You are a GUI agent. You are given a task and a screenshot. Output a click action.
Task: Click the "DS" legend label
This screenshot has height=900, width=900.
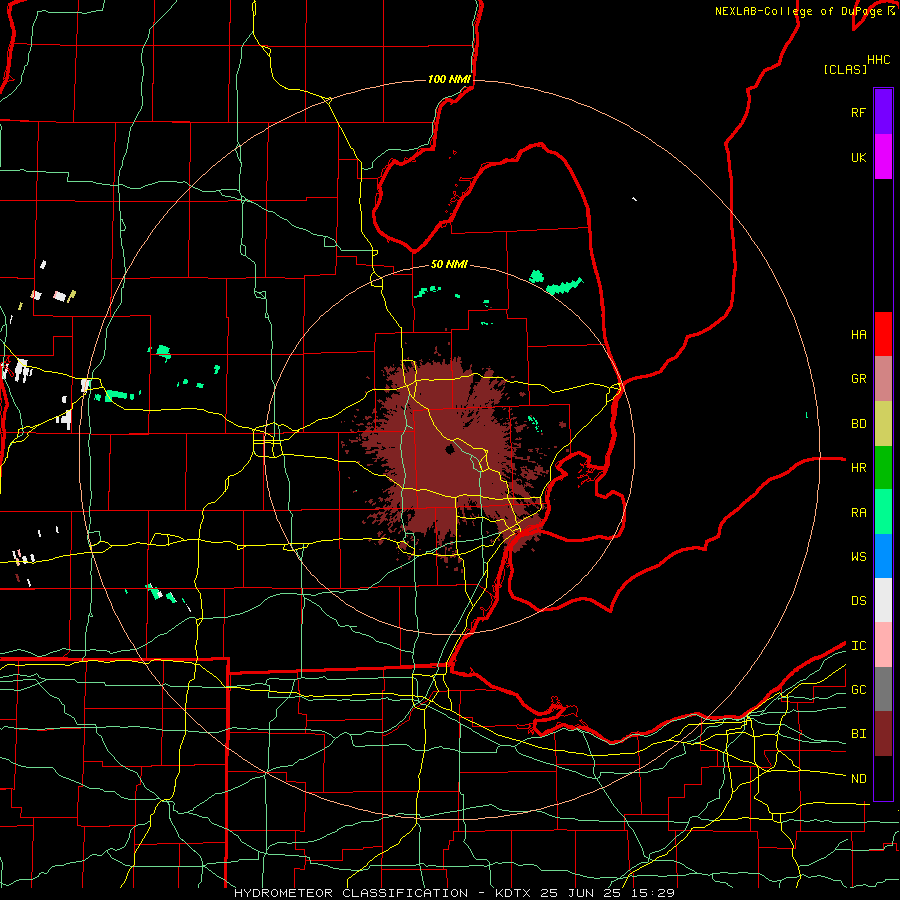858,600
